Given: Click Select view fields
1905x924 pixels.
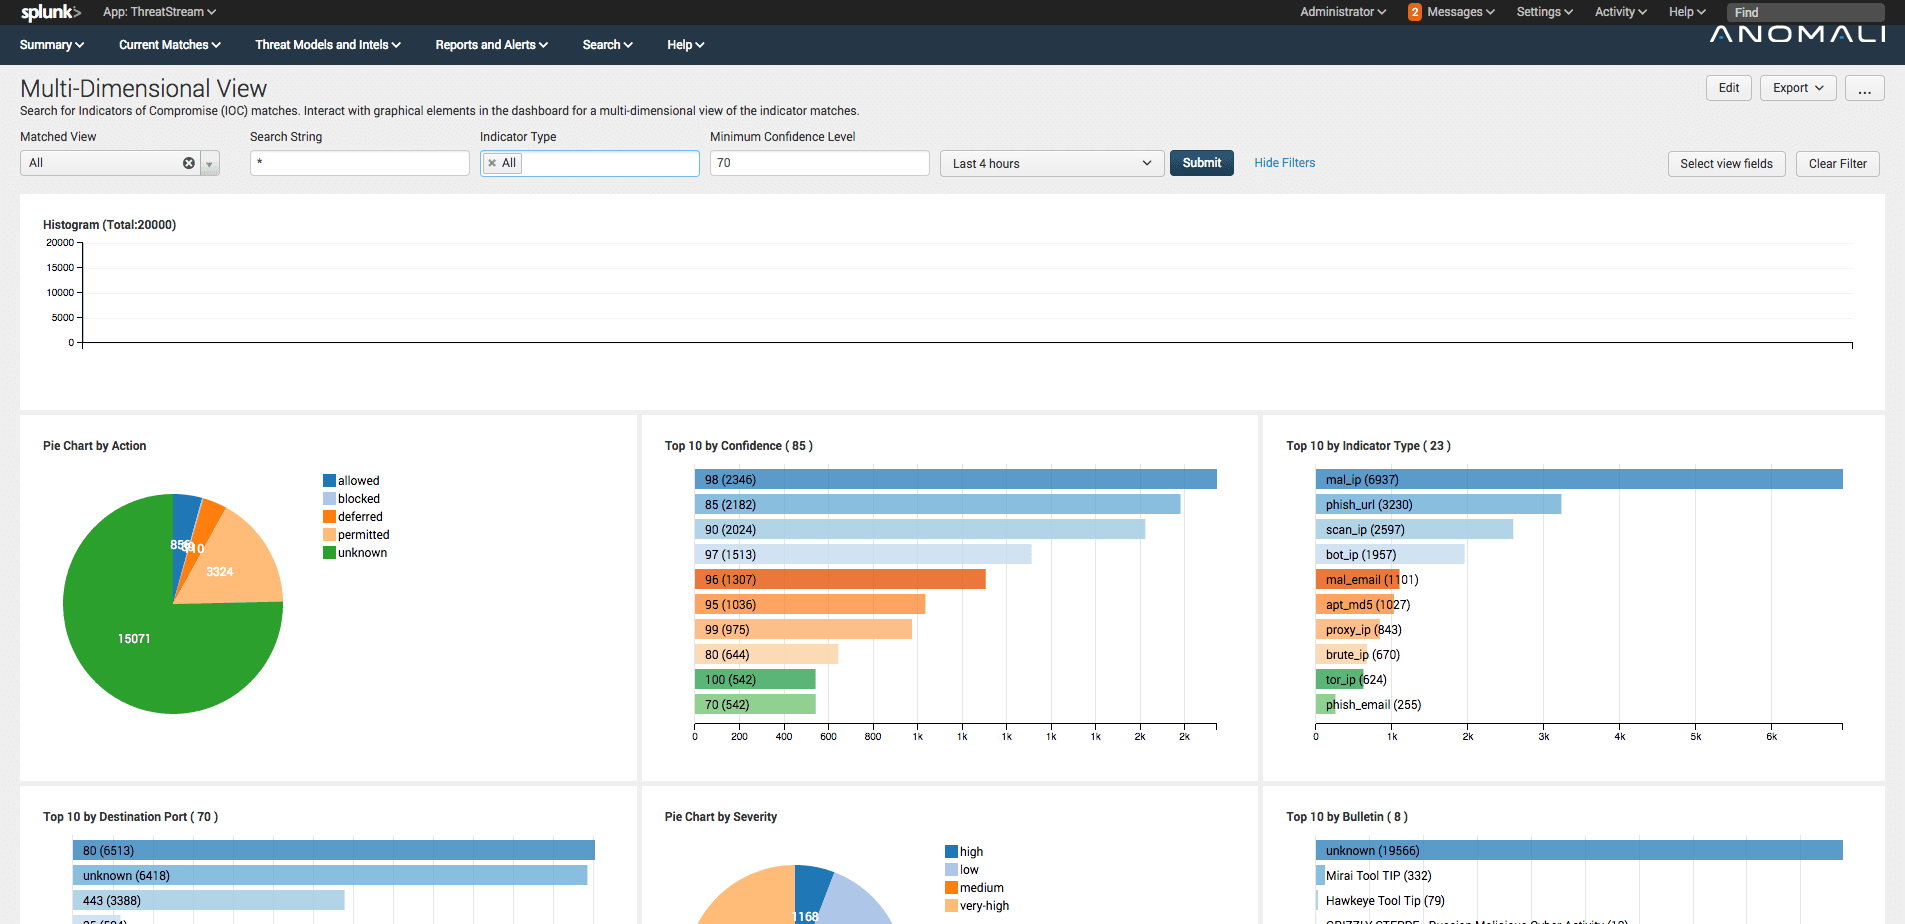Looking at the screenshot, I should click(1726, 163).
